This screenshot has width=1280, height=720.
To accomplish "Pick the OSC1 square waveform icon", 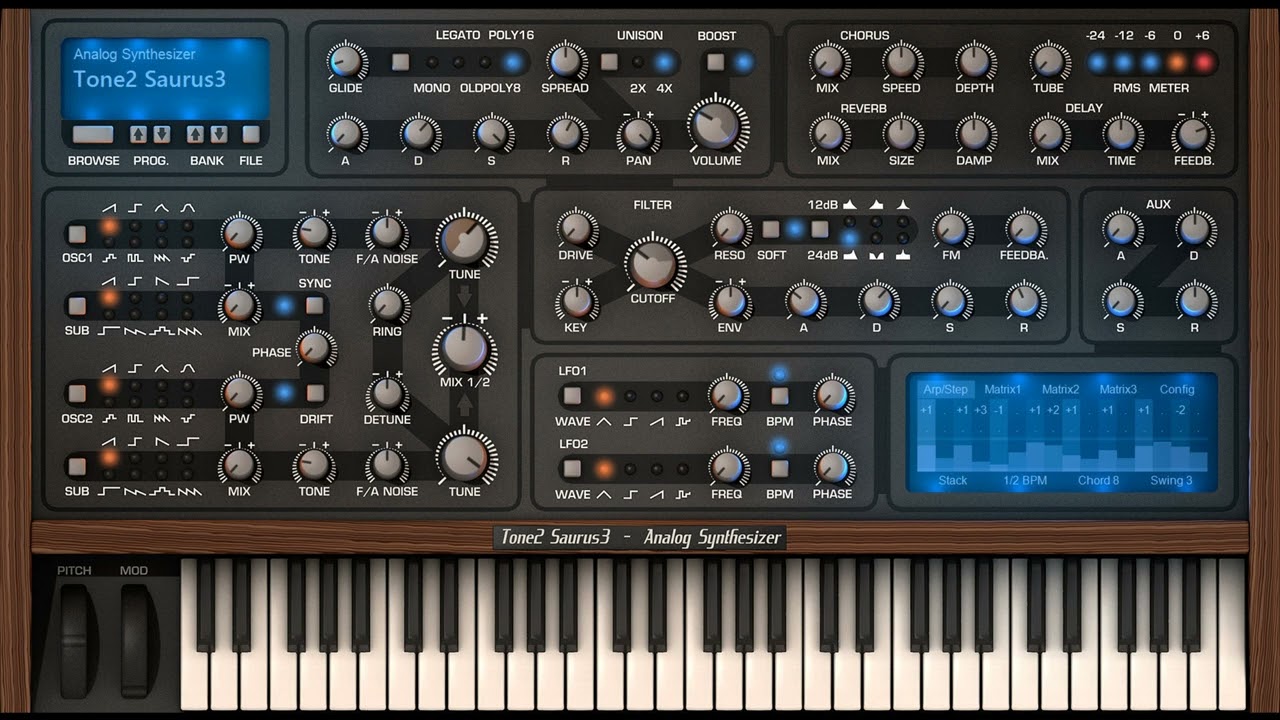I will tap(135, 208).
